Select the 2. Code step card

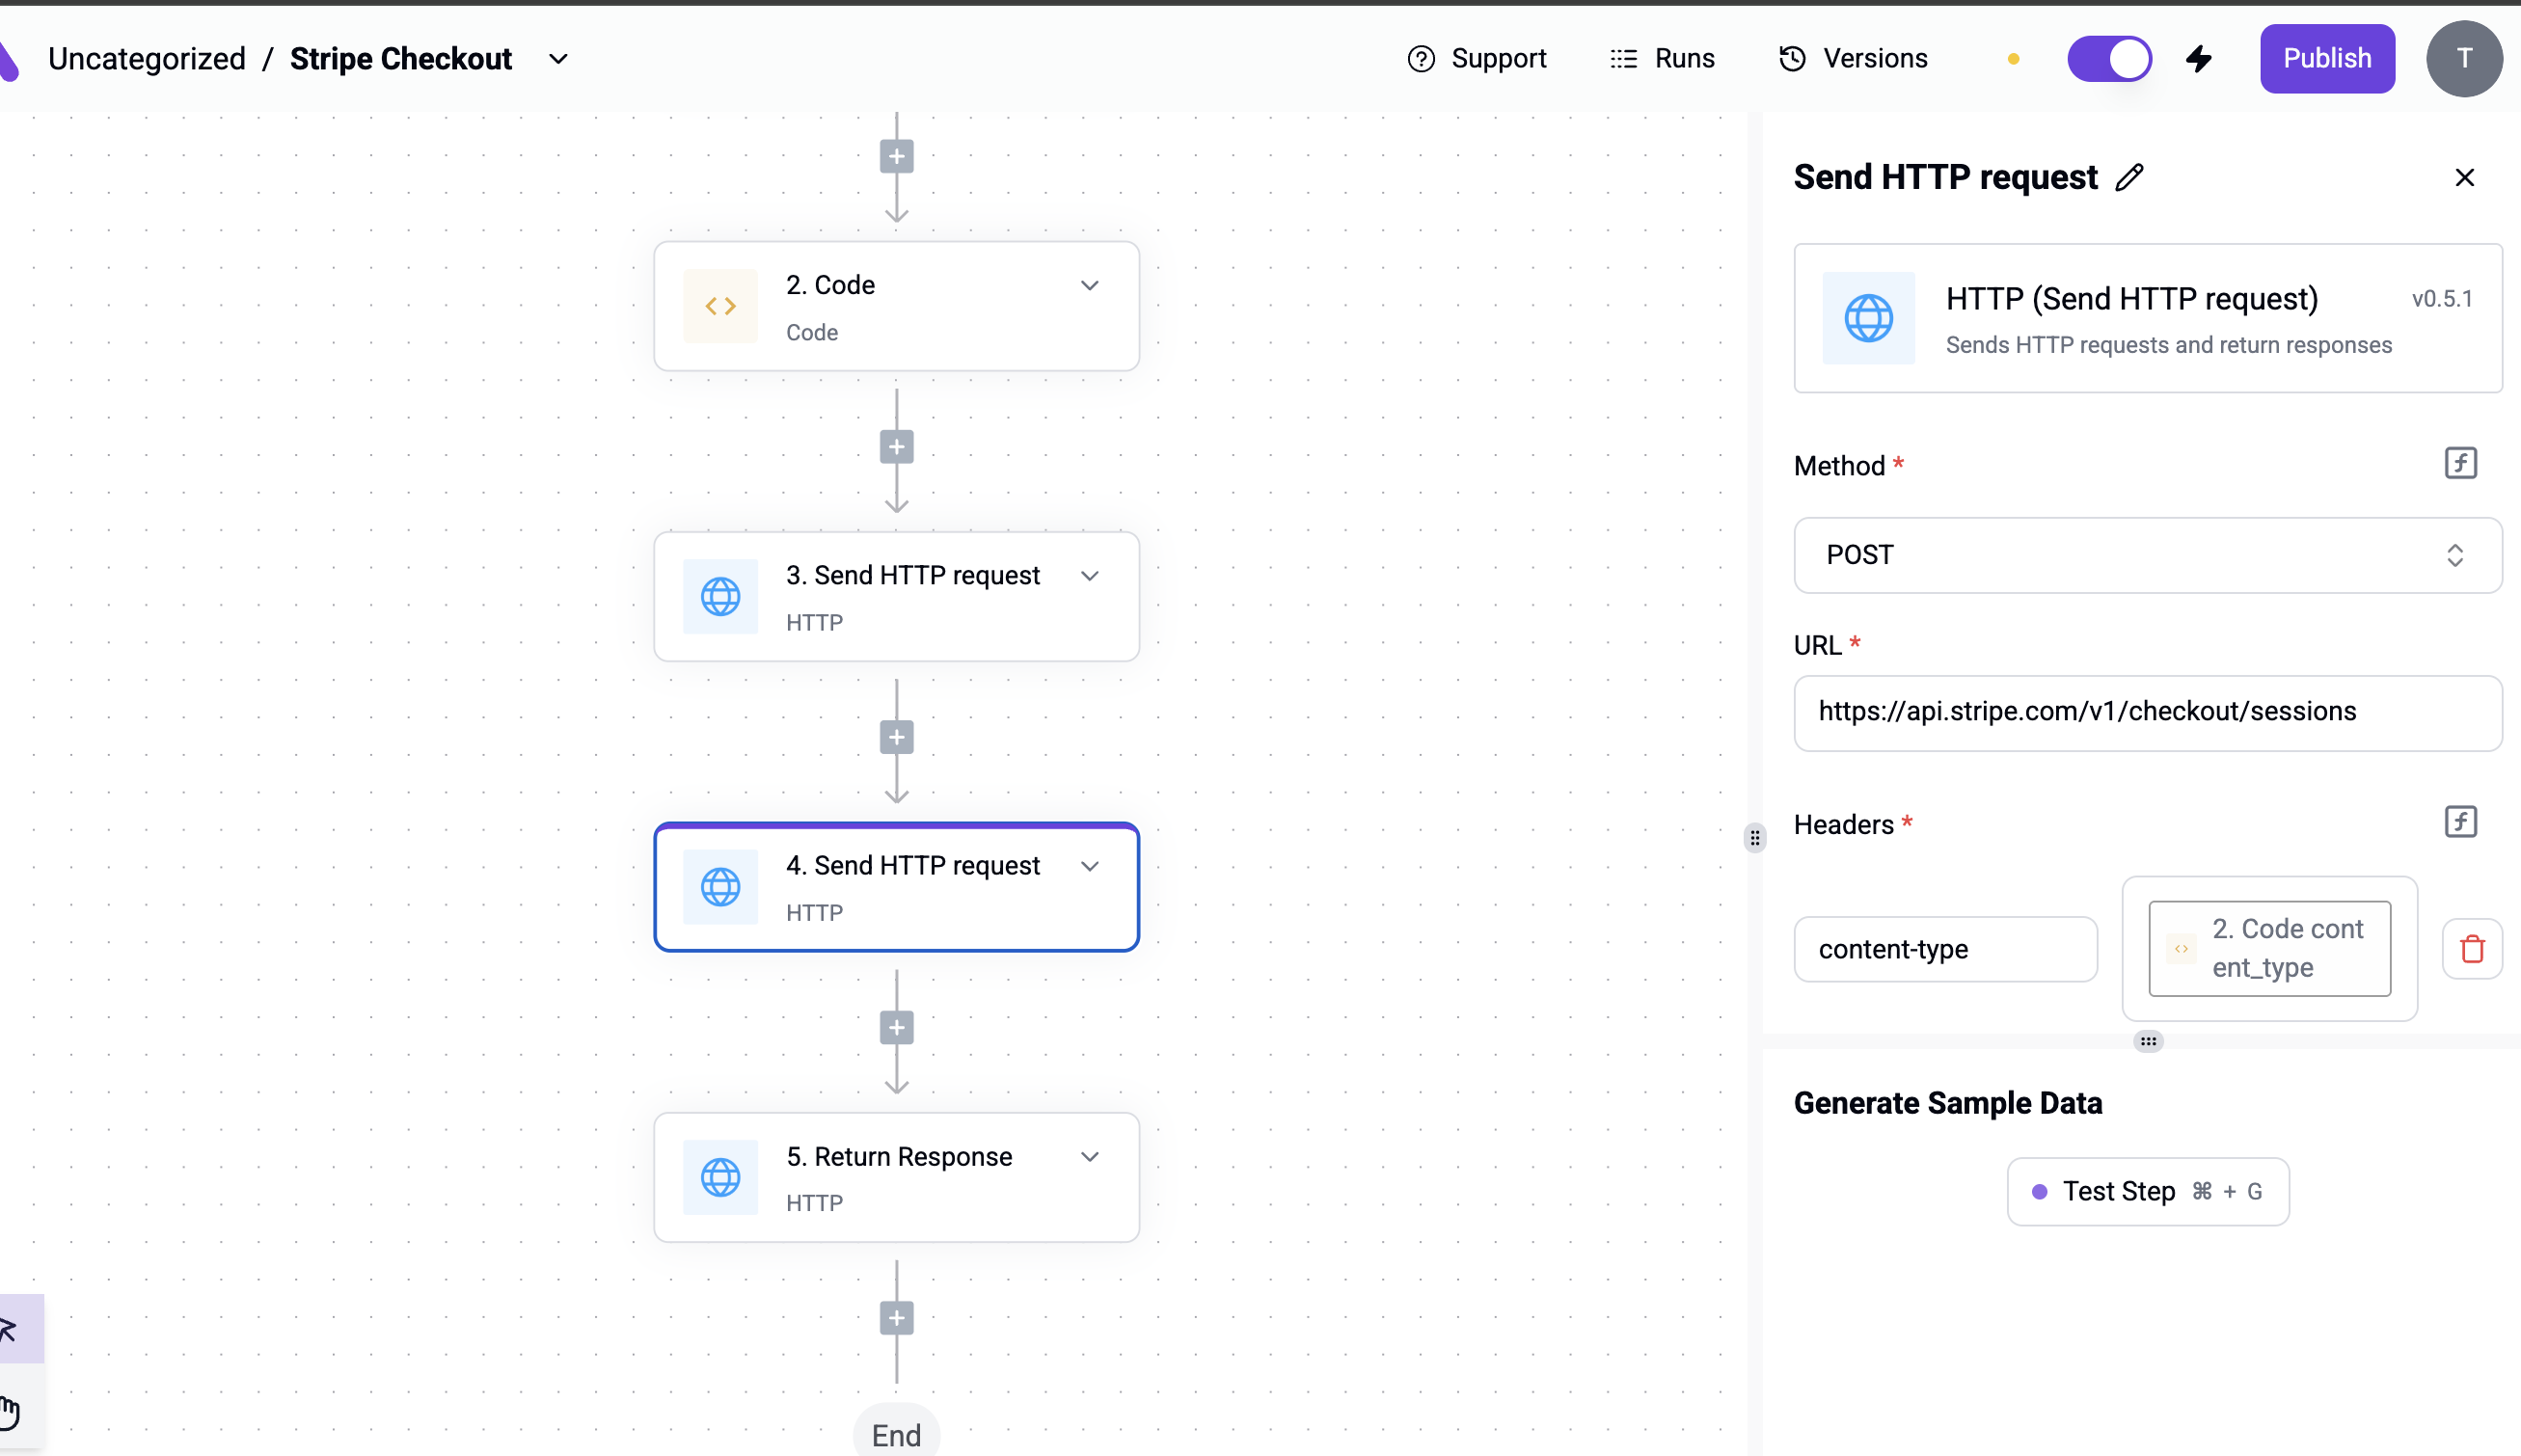(x=896, y=306)
